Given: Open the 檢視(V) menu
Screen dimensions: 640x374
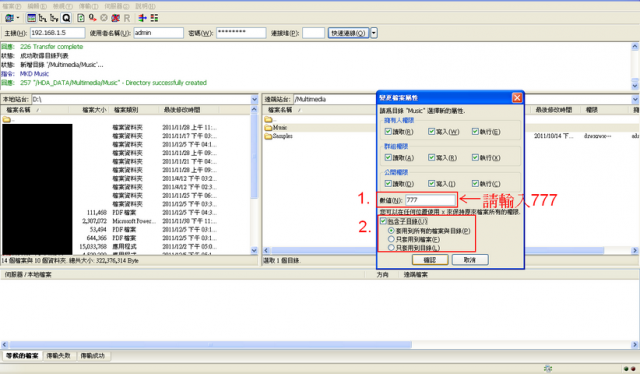Looking at the screenshot, I should click(62, 6).
